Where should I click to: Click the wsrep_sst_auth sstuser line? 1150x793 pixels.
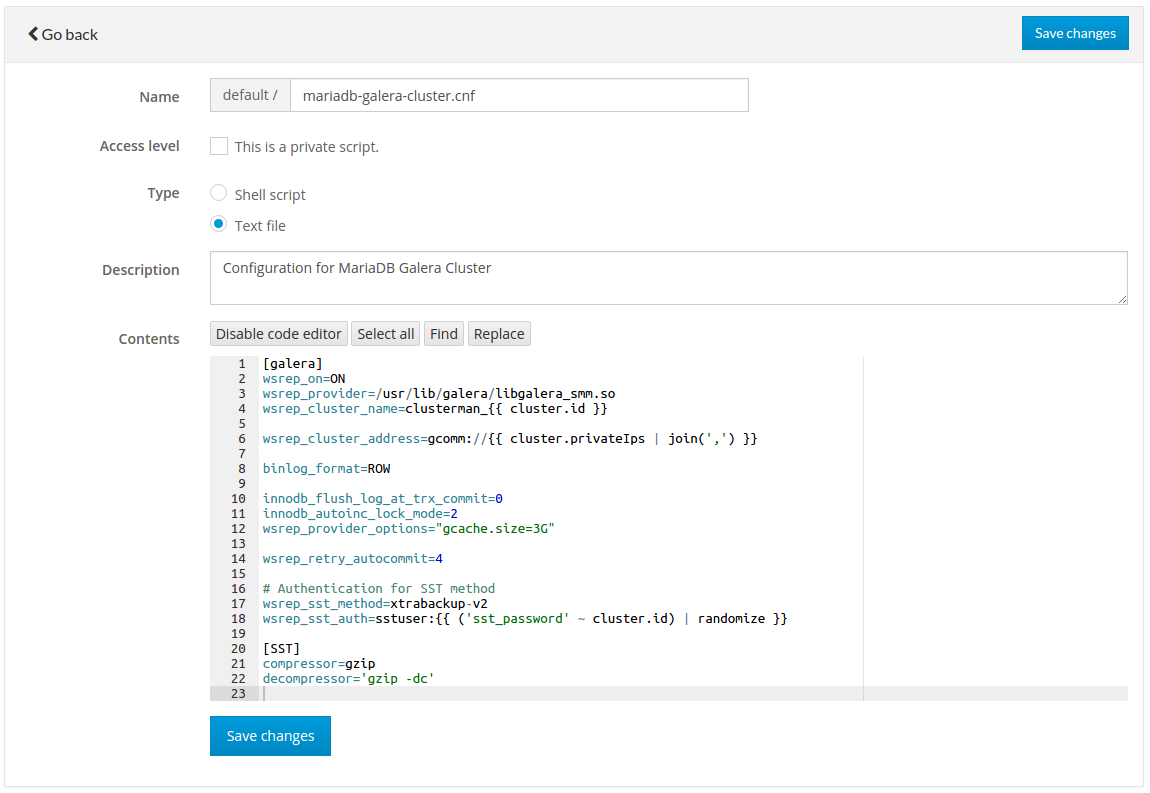click(x=525, y=618)
